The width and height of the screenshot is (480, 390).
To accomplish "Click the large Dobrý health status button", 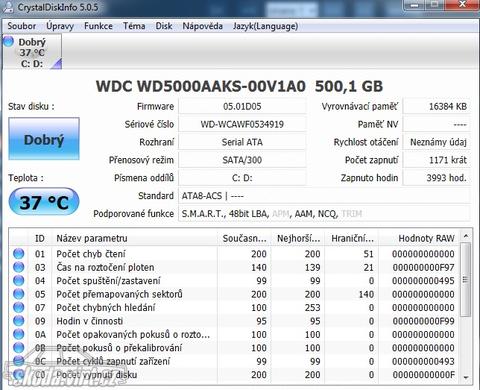I will pyautogui.click(x=44, y=139).
